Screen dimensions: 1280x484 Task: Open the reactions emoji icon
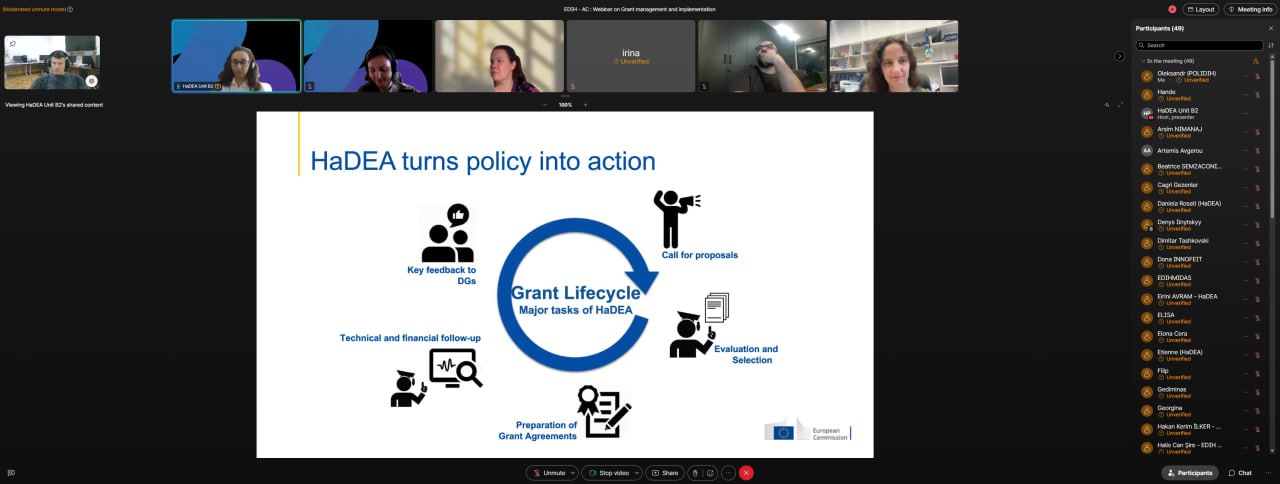pos(710,473)
